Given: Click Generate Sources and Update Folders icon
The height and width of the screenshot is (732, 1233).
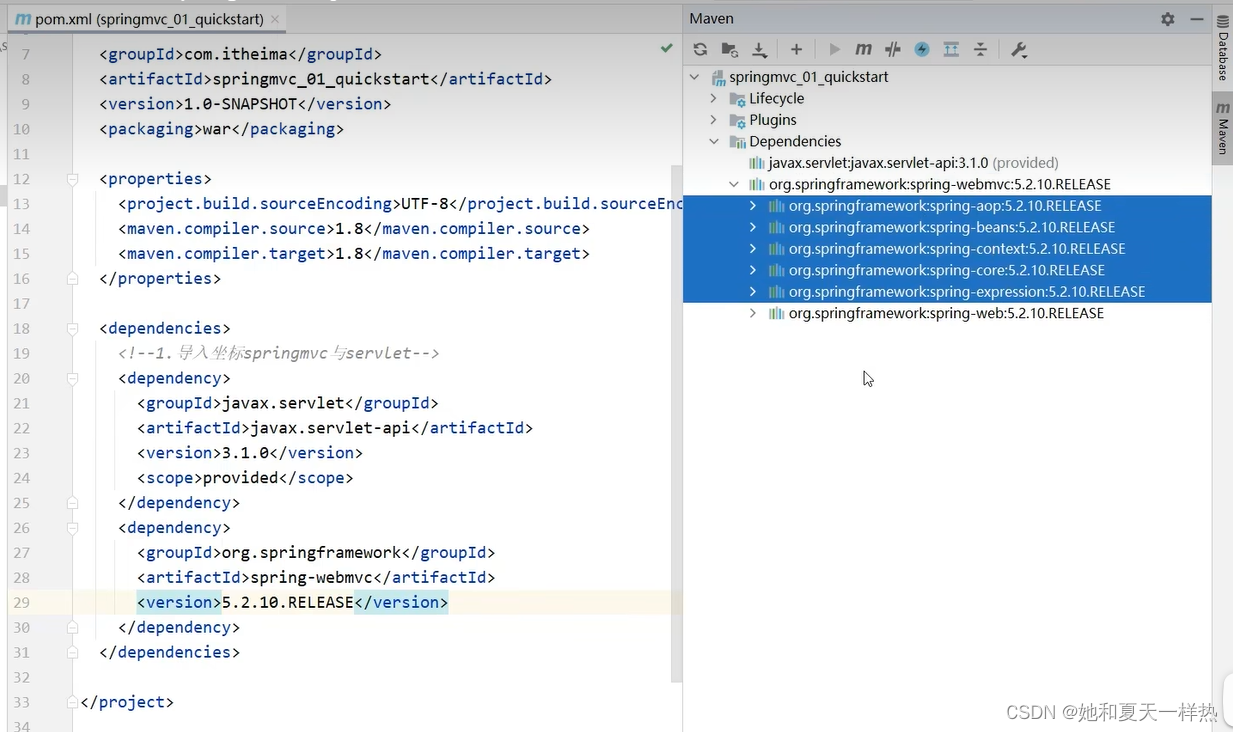Looking at the screenshot, I should (730, 49).
